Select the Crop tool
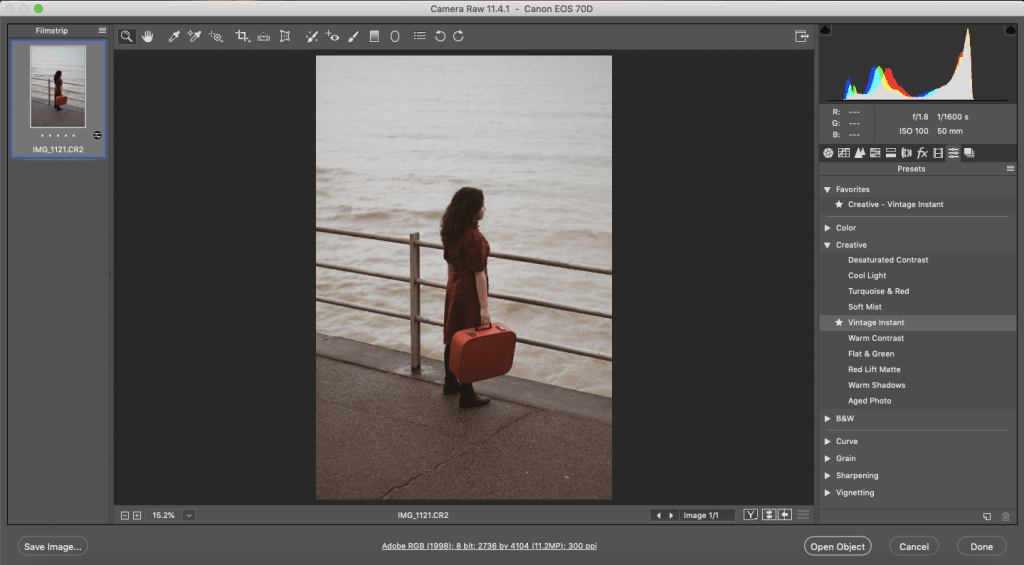Screen dimensions: 1024x565 (242, 36)
